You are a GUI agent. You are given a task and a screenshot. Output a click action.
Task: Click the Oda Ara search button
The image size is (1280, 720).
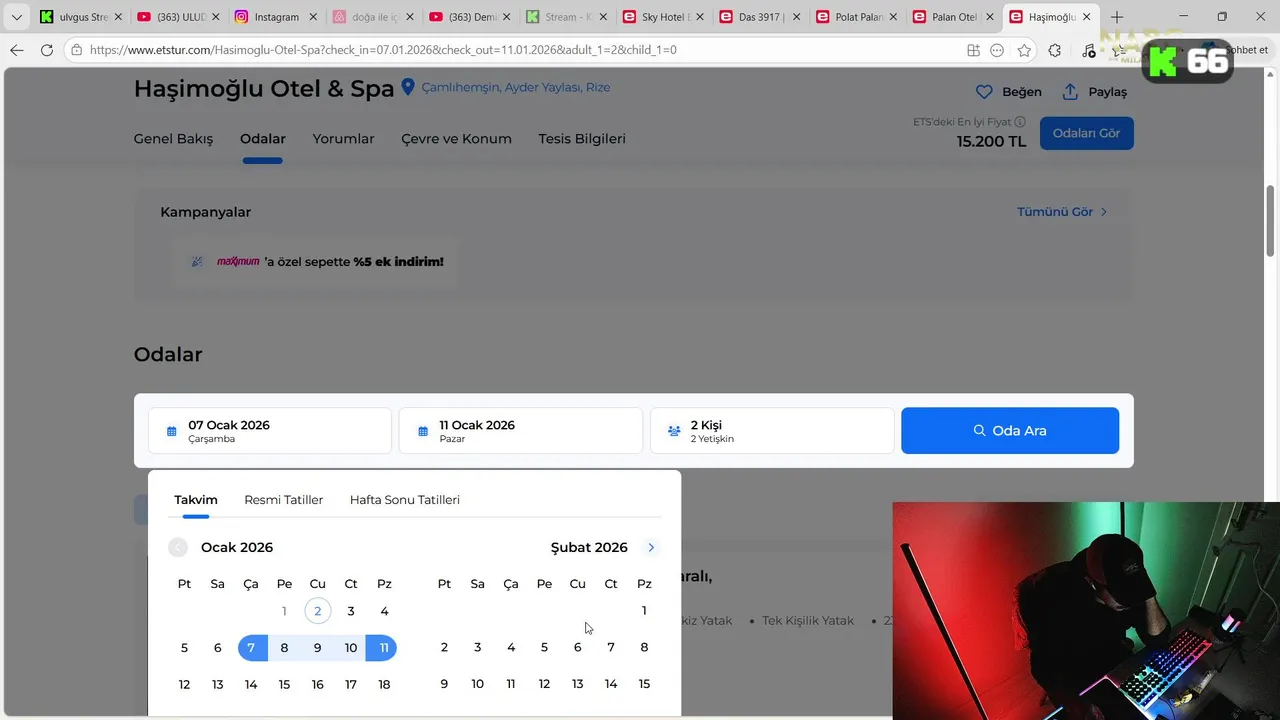(x=1010, y=431)
